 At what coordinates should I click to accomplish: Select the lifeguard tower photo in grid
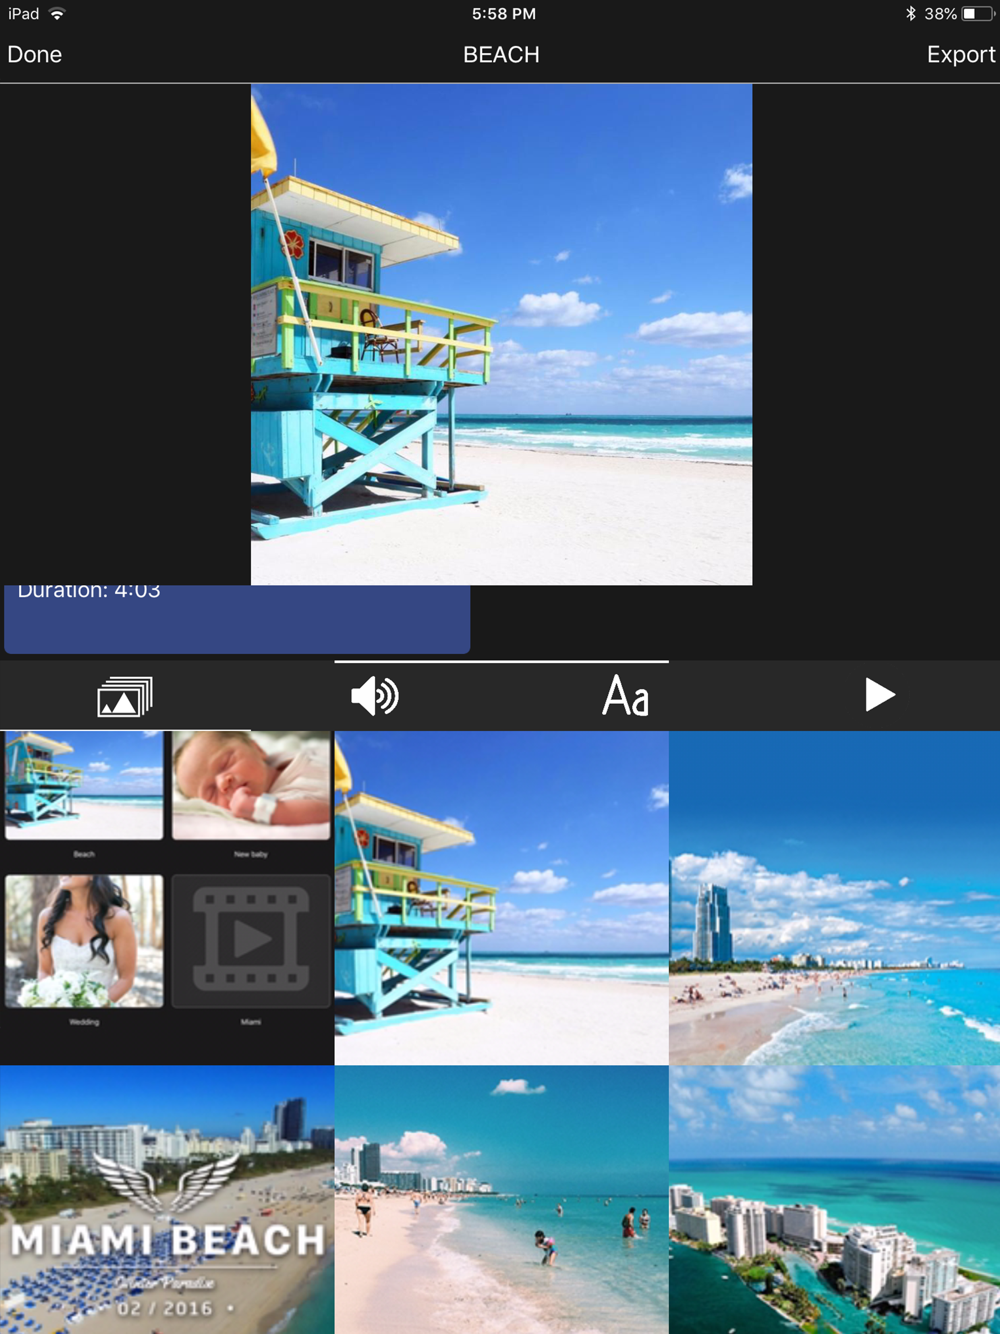[x=501, y=898]
